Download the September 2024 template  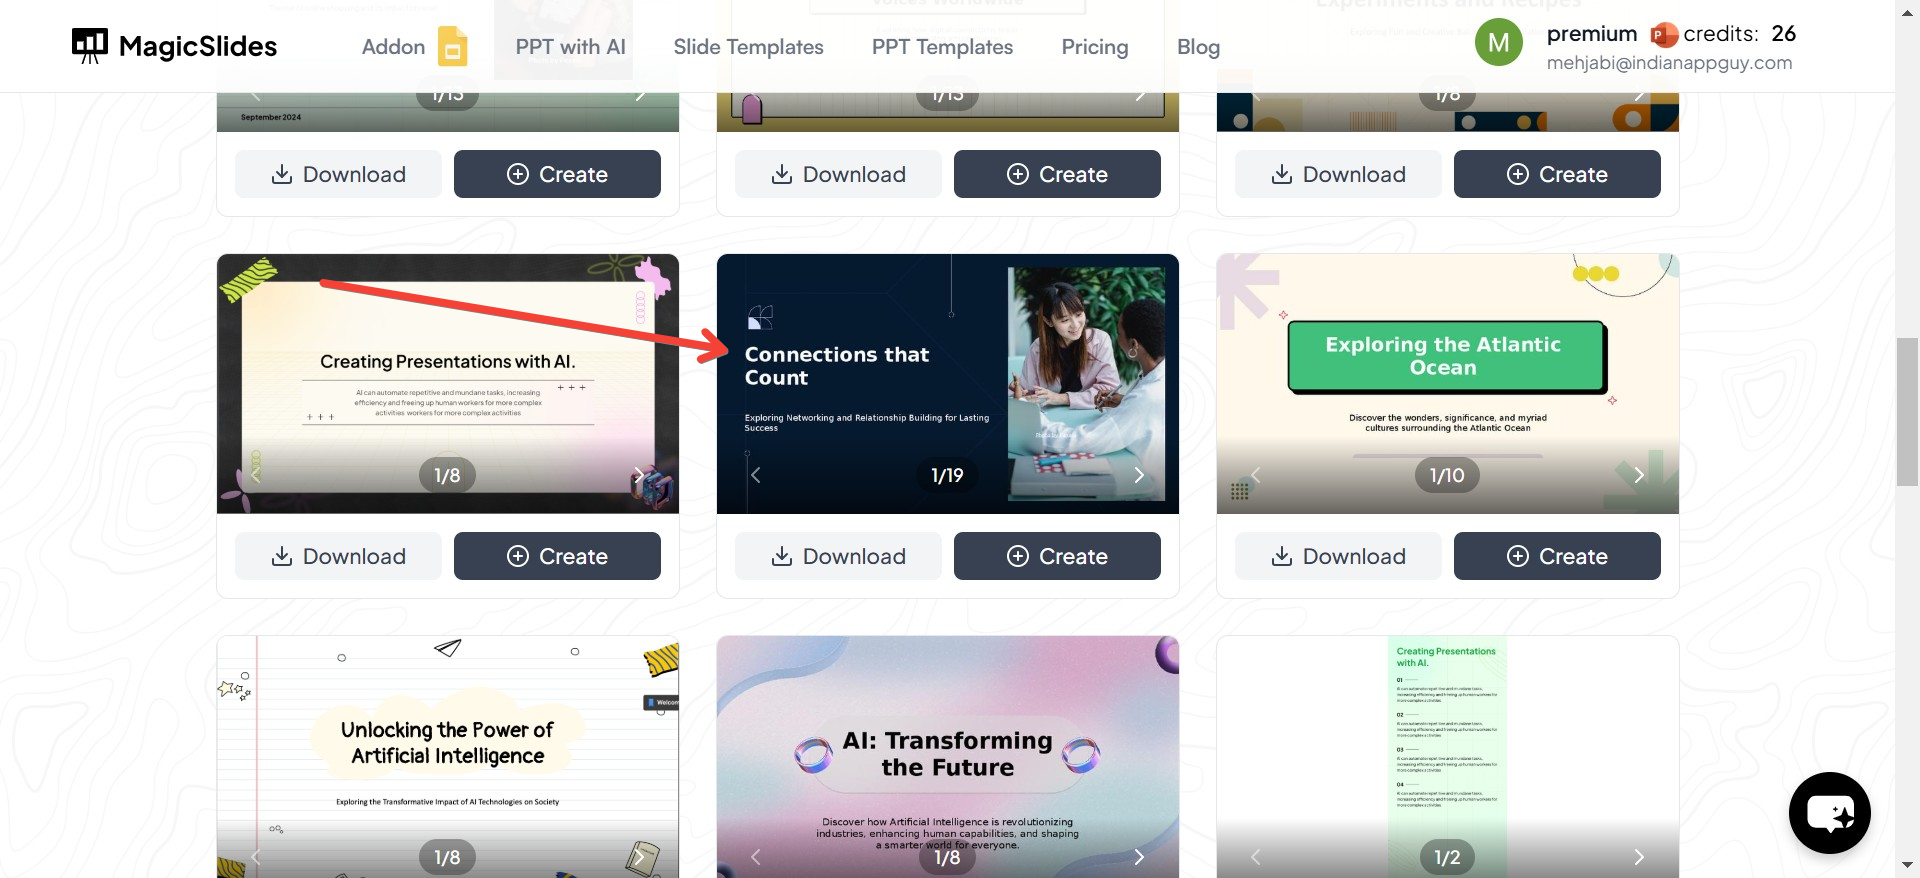338,174
